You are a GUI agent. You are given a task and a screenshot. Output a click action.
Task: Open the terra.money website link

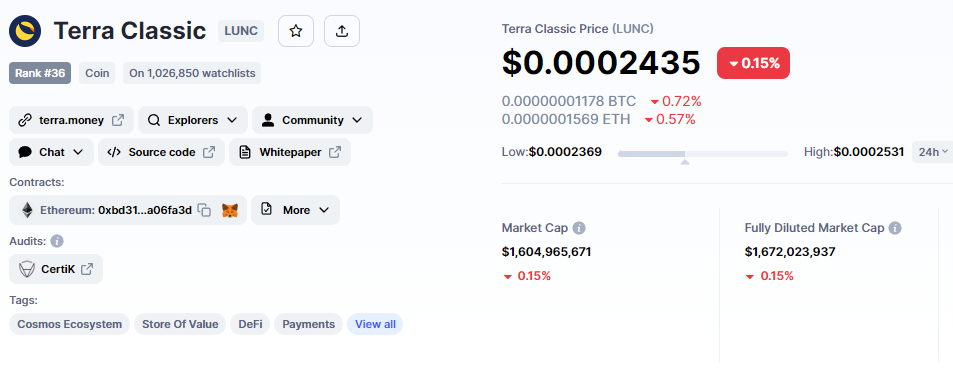72,120
